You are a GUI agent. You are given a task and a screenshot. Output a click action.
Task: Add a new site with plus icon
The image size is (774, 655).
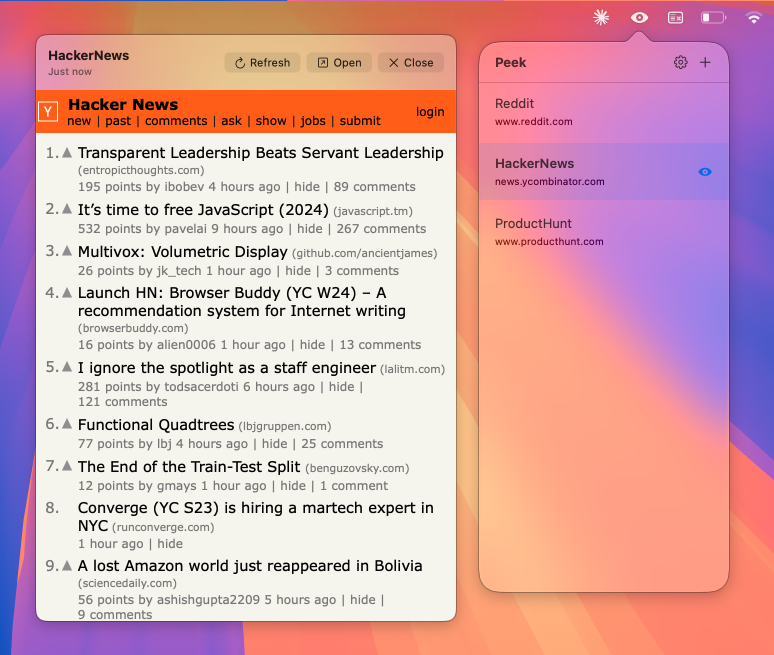click(x=705, y=63)
